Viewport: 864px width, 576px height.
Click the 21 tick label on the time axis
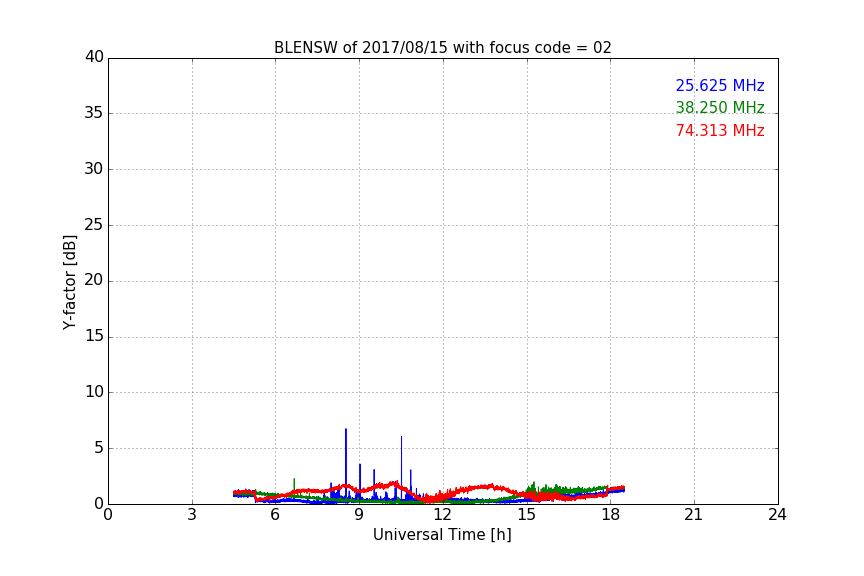coord(694,515)
